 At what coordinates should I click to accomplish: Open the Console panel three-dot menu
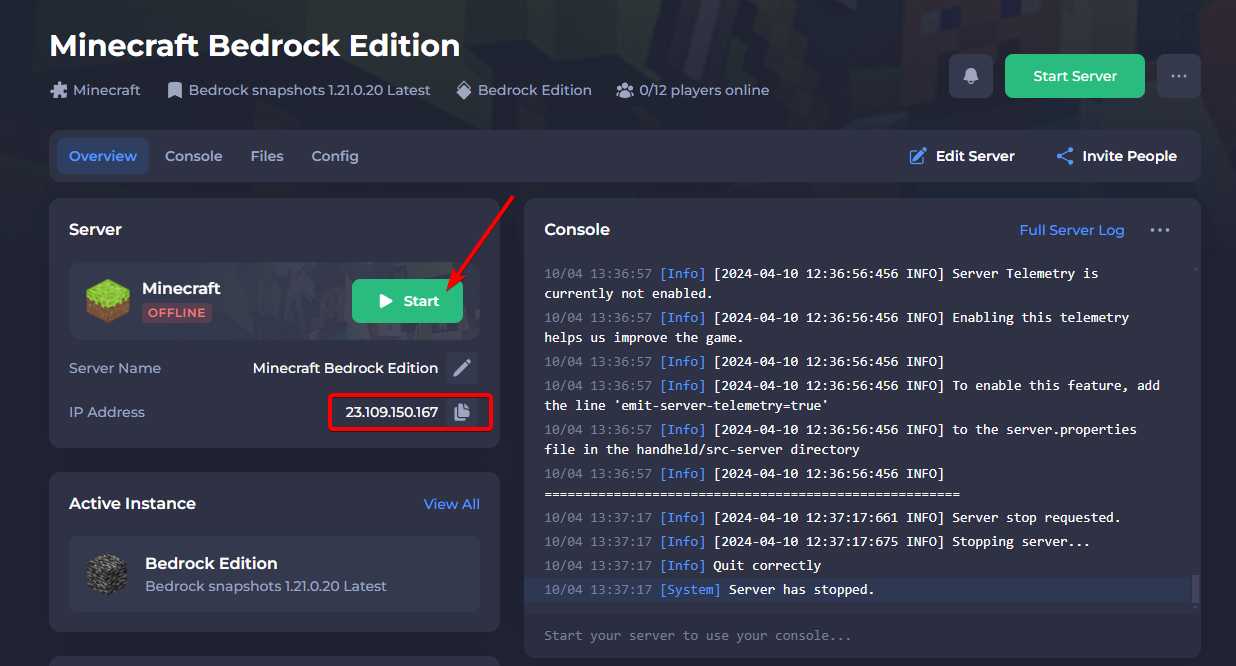[1159, 230]
